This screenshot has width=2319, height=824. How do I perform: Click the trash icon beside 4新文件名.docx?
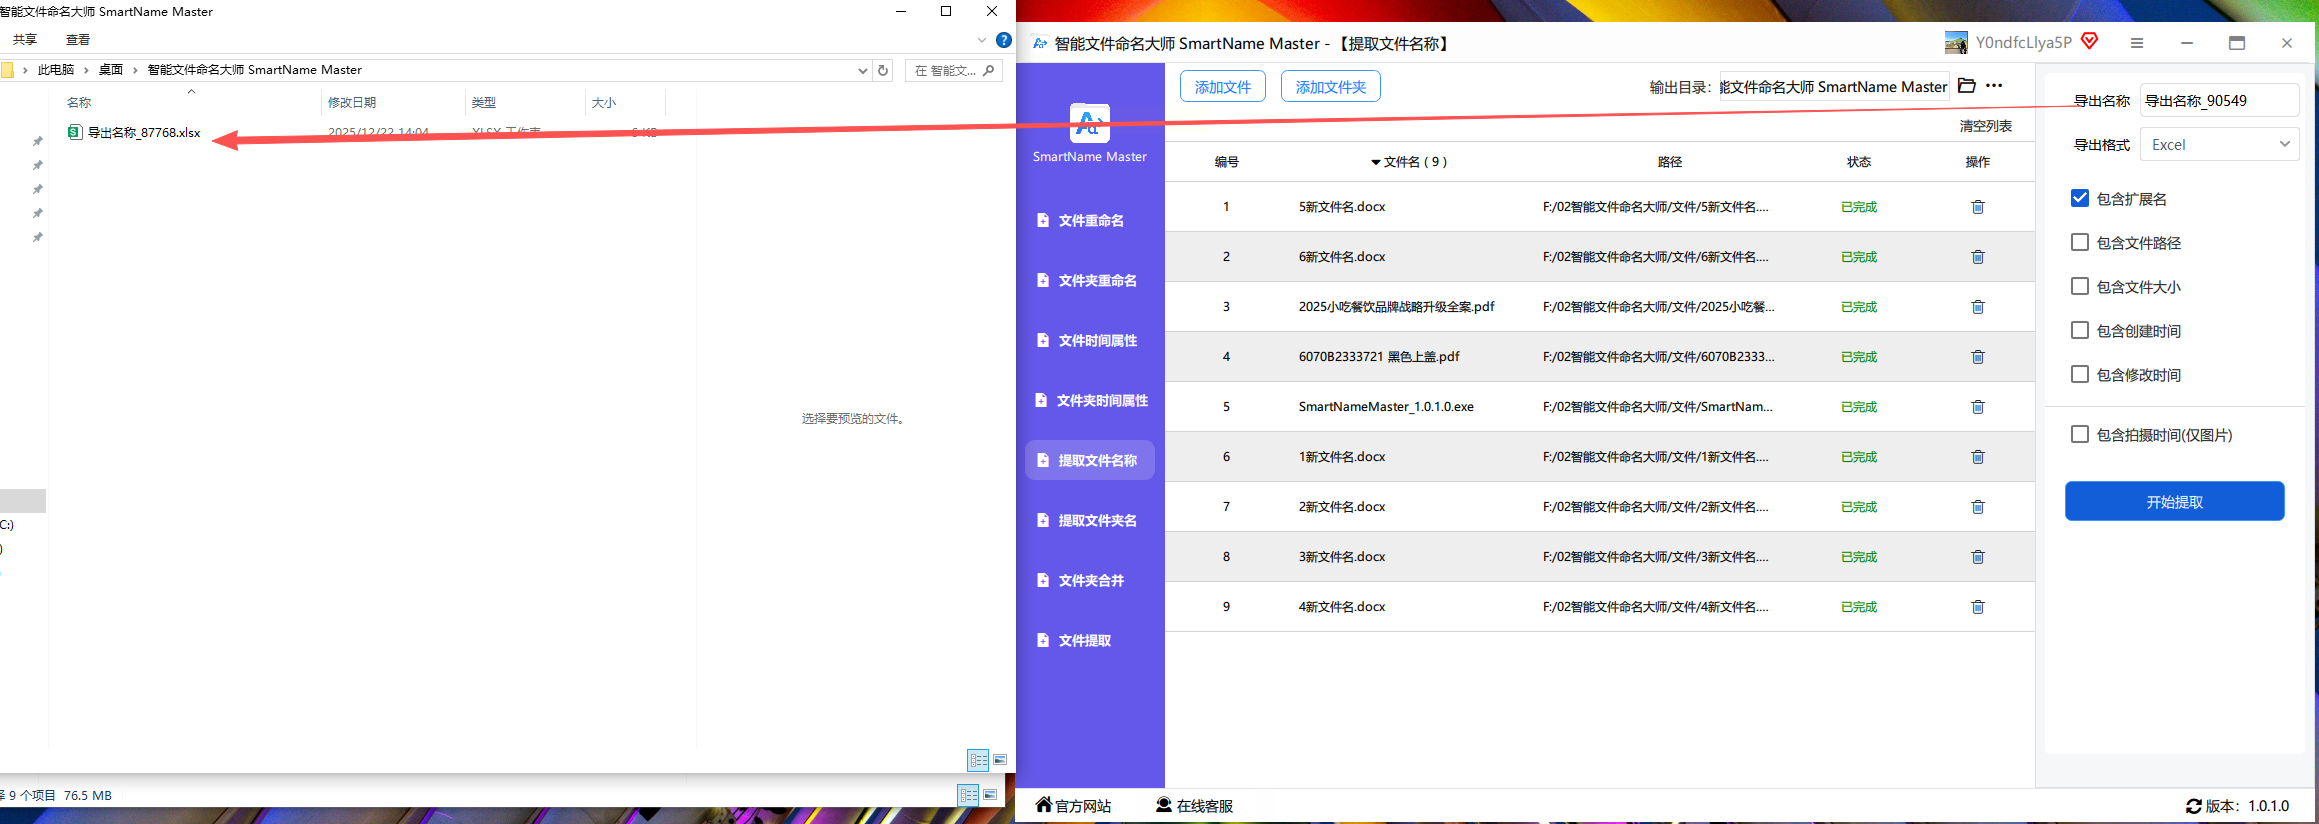click(1977, 607)
